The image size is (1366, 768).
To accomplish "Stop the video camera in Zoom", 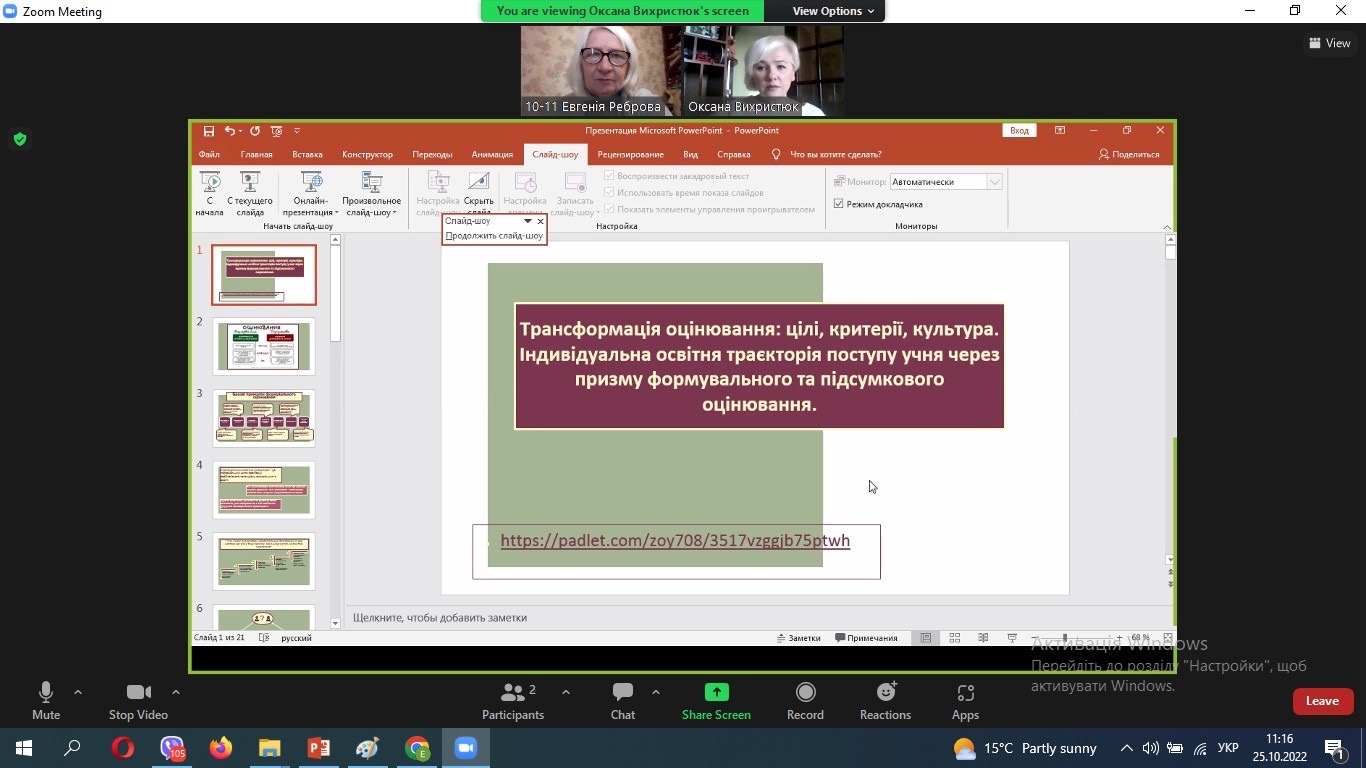I will pyautogui.click(x=138, y=700).
